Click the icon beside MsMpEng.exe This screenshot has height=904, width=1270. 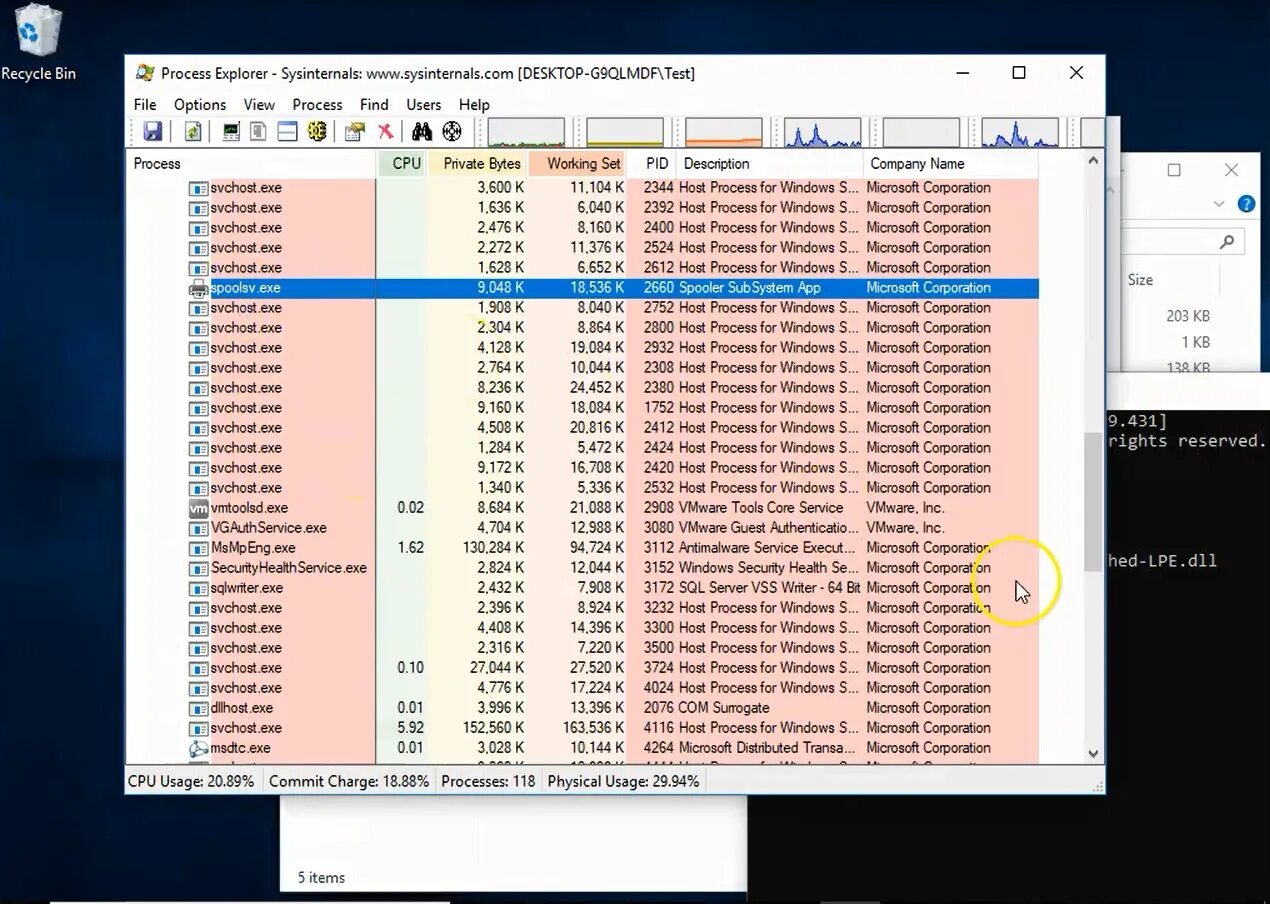(x=198, y=548)
